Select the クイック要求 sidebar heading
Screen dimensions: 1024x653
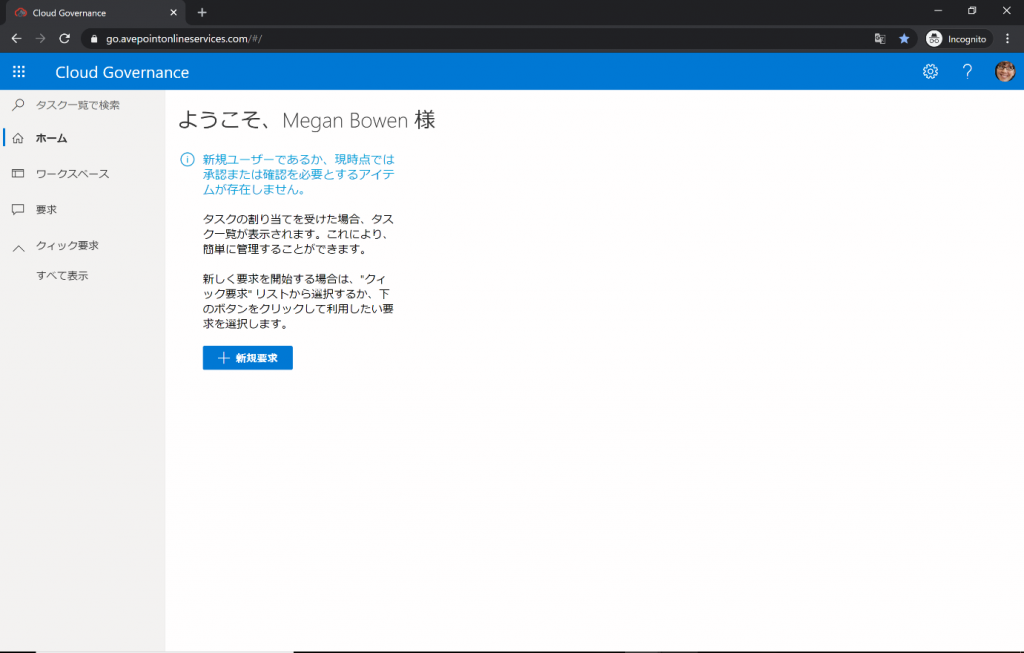pyautogui.click(x=67, y=246)
